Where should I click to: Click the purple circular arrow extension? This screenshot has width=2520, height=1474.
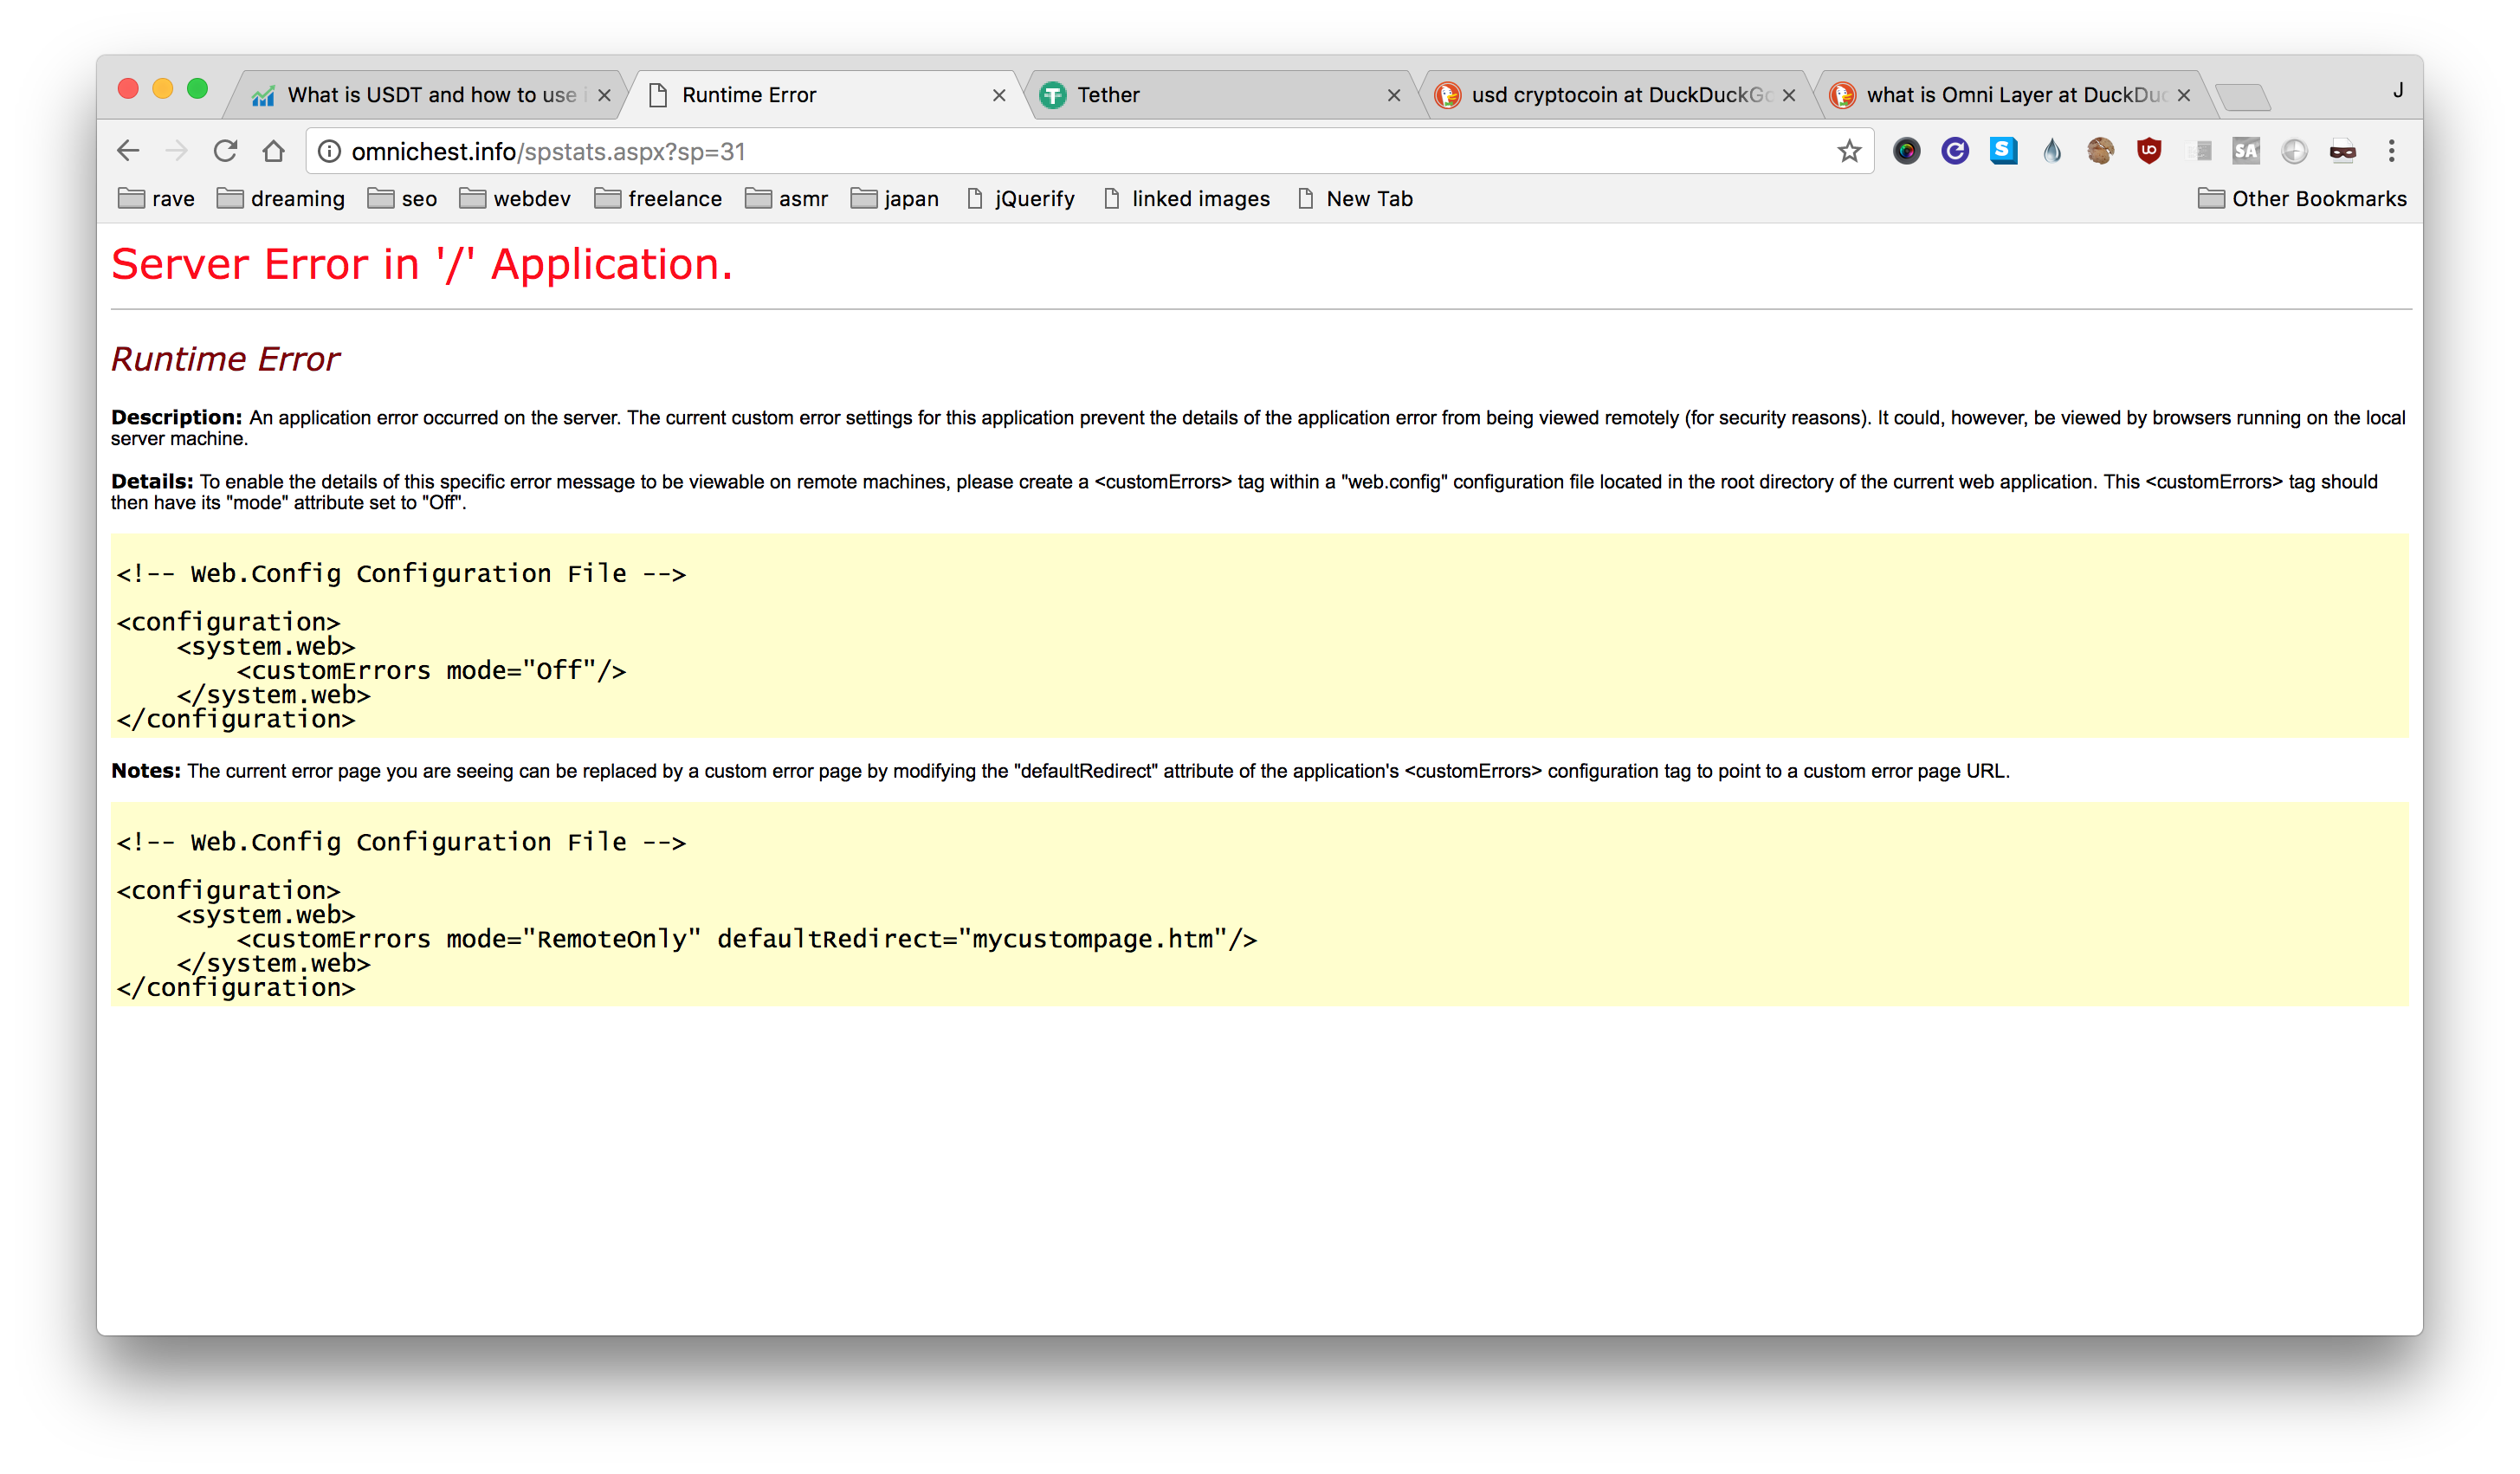(1954, 151)
